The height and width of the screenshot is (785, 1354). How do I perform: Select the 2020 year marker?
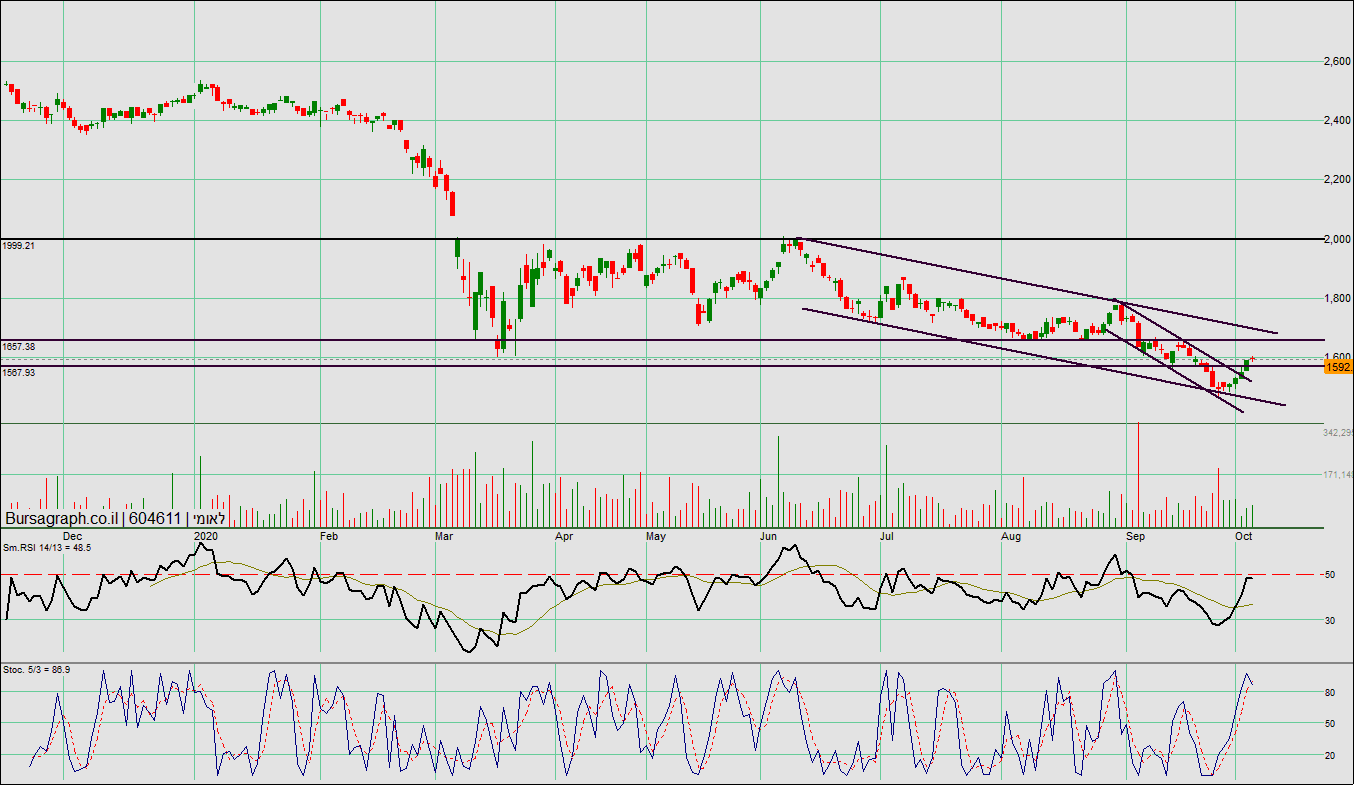(x=206, y=536)
